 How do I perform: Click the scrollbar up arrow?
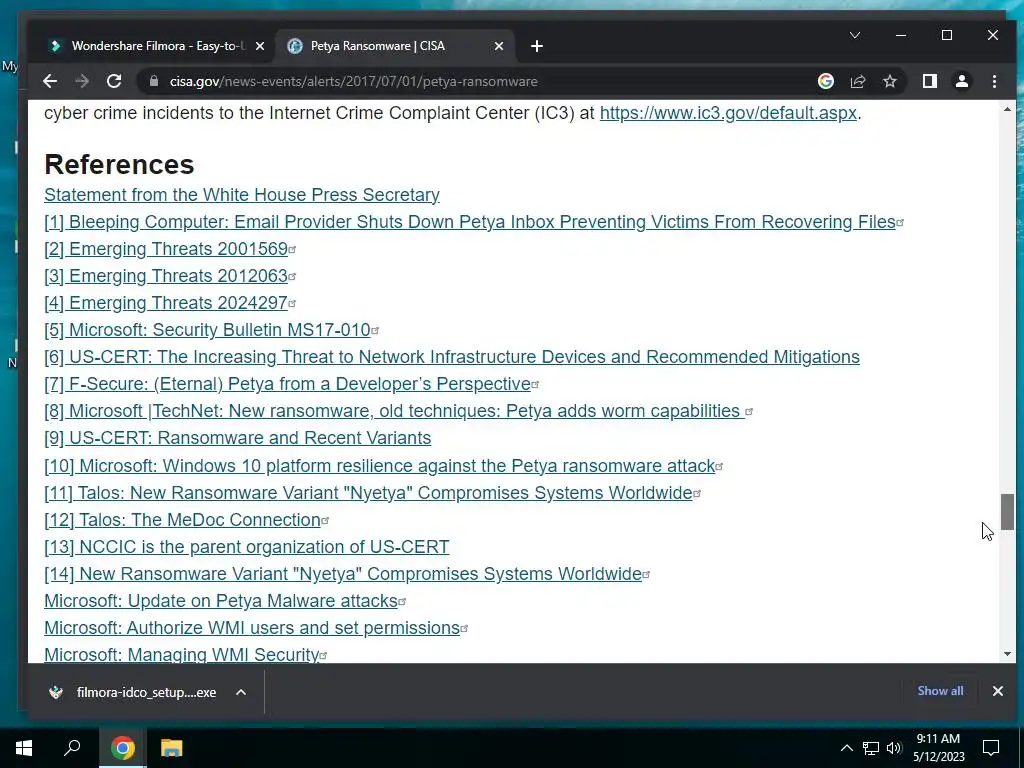(1007, 109)
